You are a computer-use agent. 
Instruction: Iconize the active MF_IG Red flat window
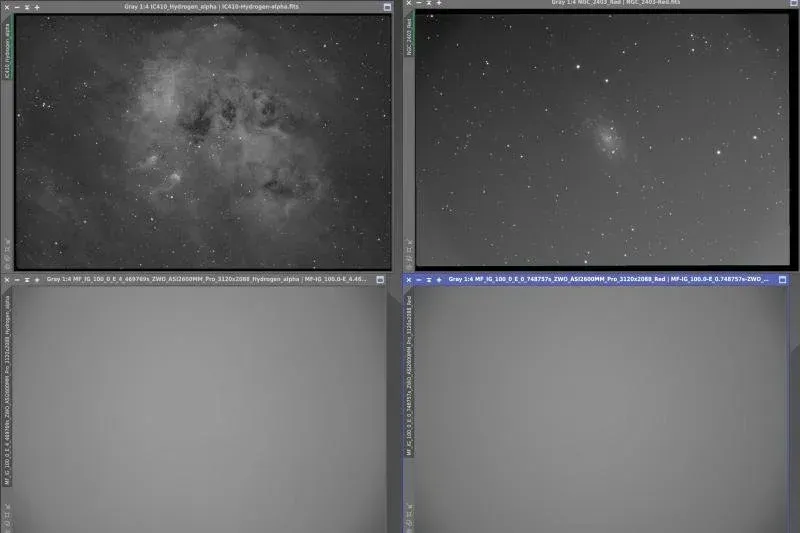coord(419,280)
